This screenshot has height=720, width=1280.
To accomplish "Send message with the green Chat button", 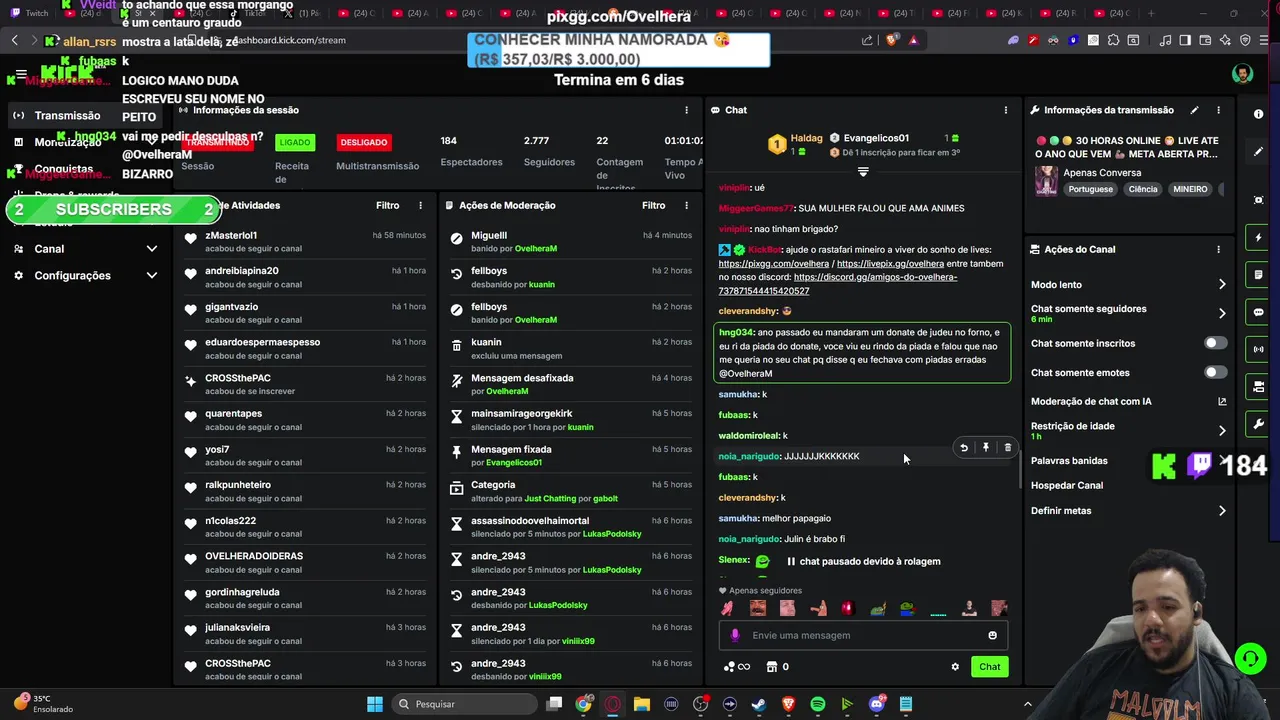I will 989,667.
